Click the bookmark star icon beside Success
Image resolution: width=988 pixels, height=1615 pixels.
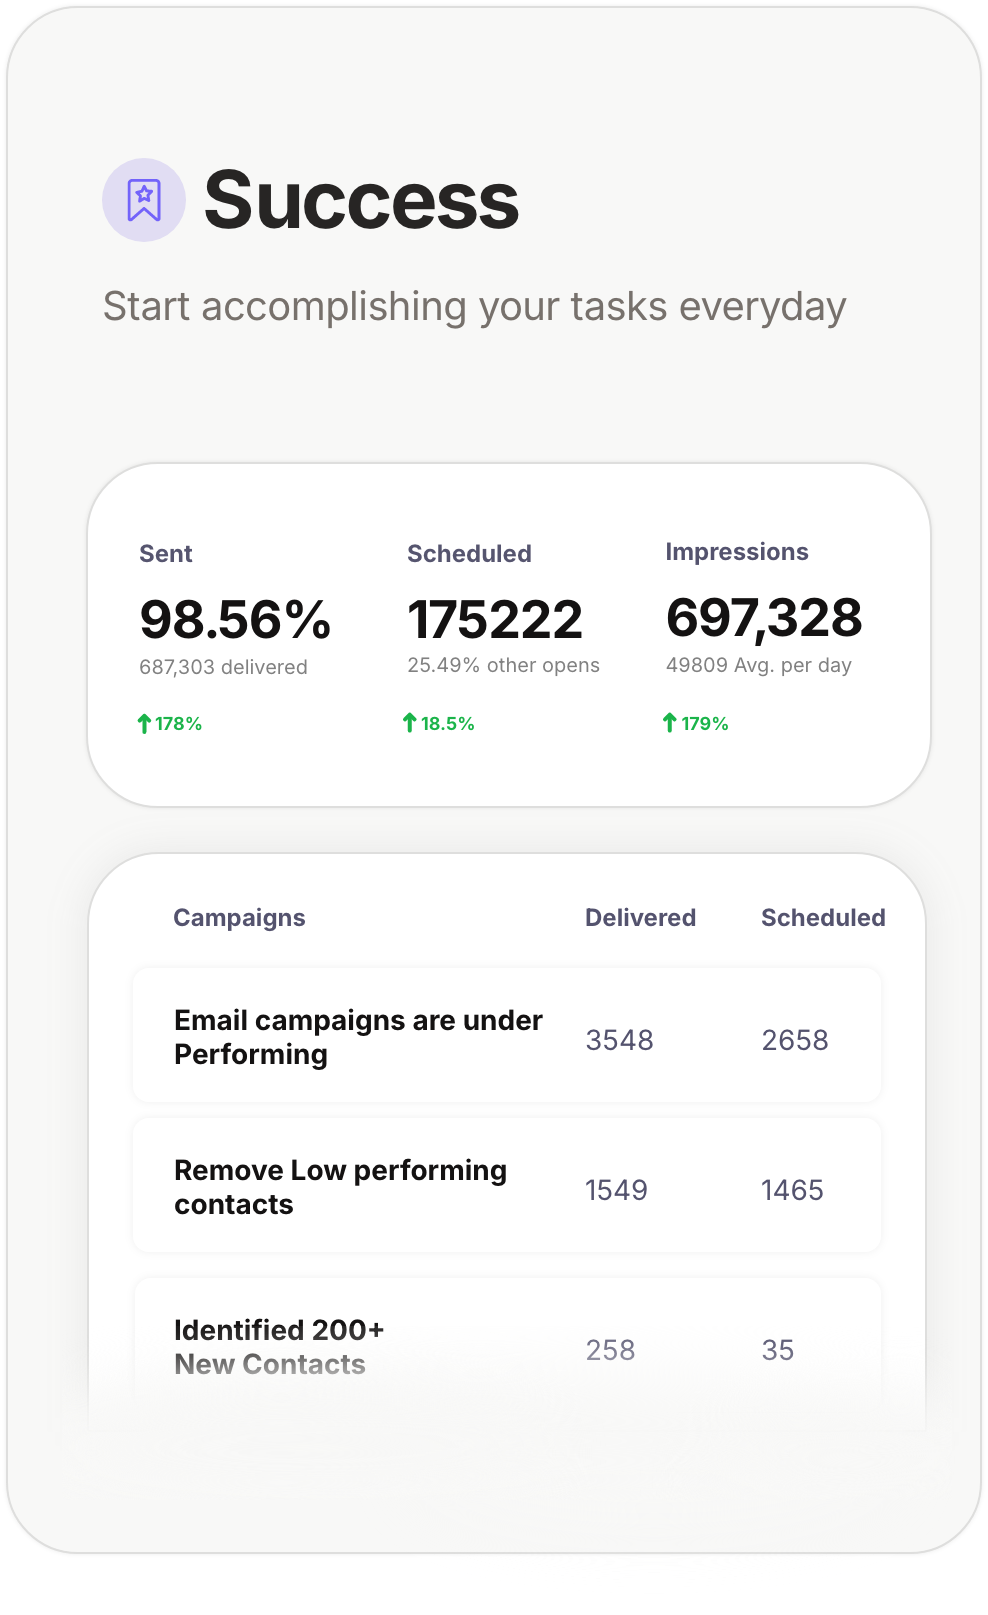point(144,200)
